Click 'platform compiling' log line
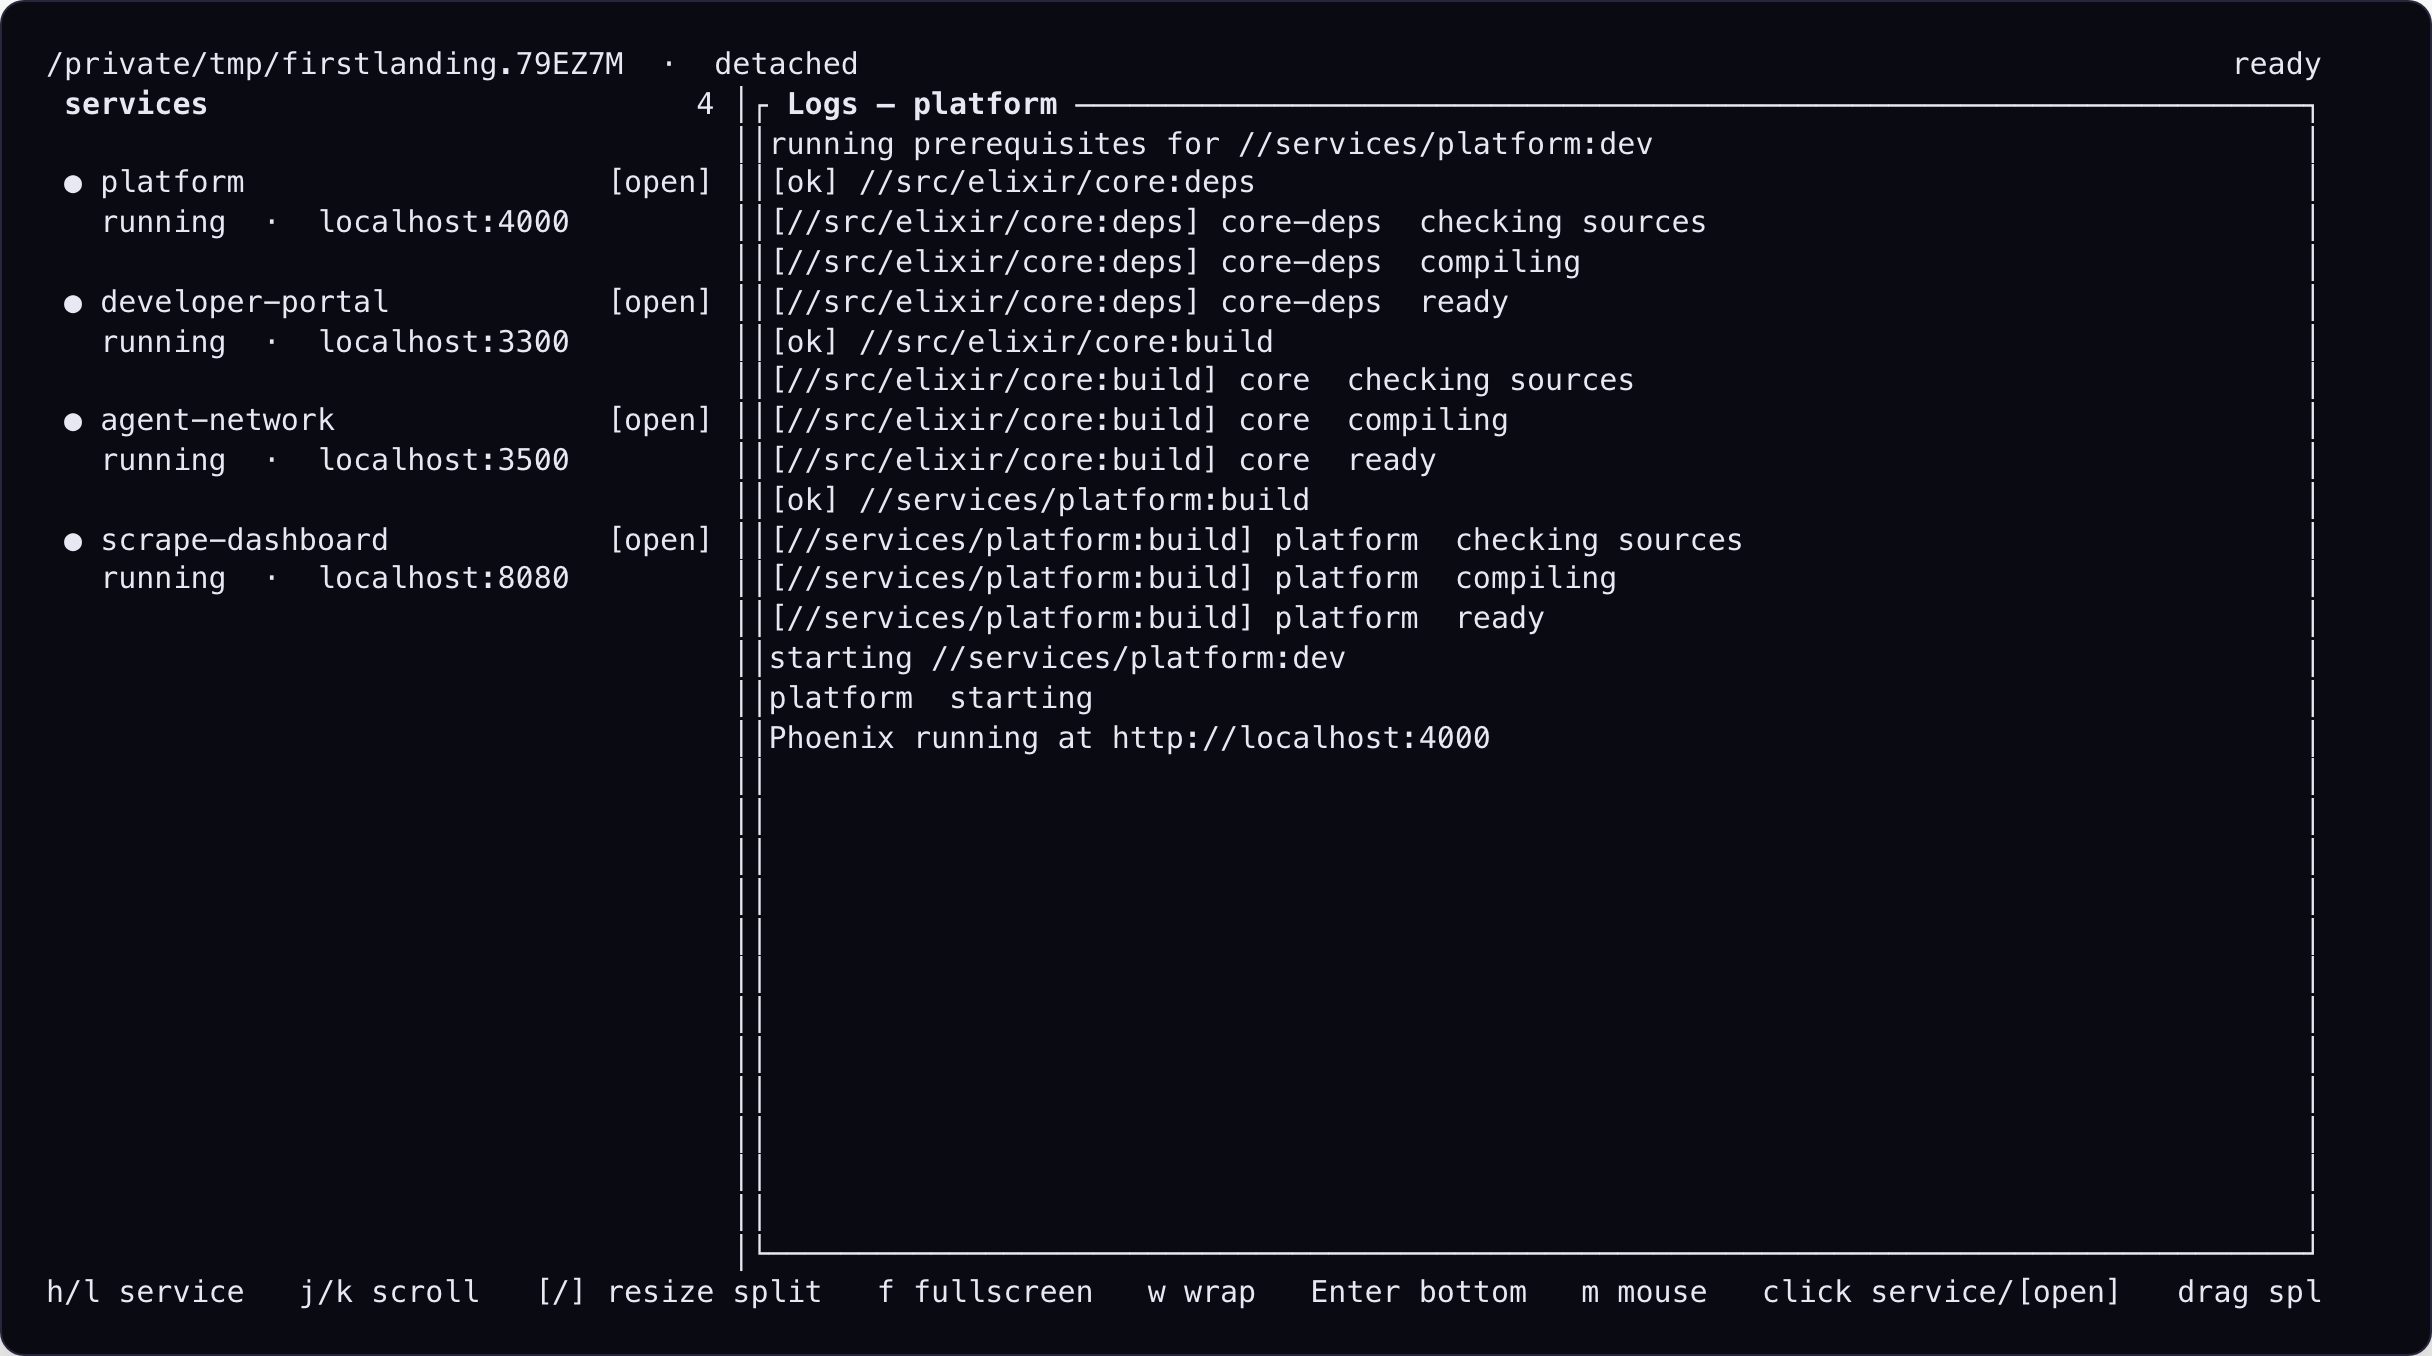The height and width of the screenshot is (1356, 2432). [1193, 578]
